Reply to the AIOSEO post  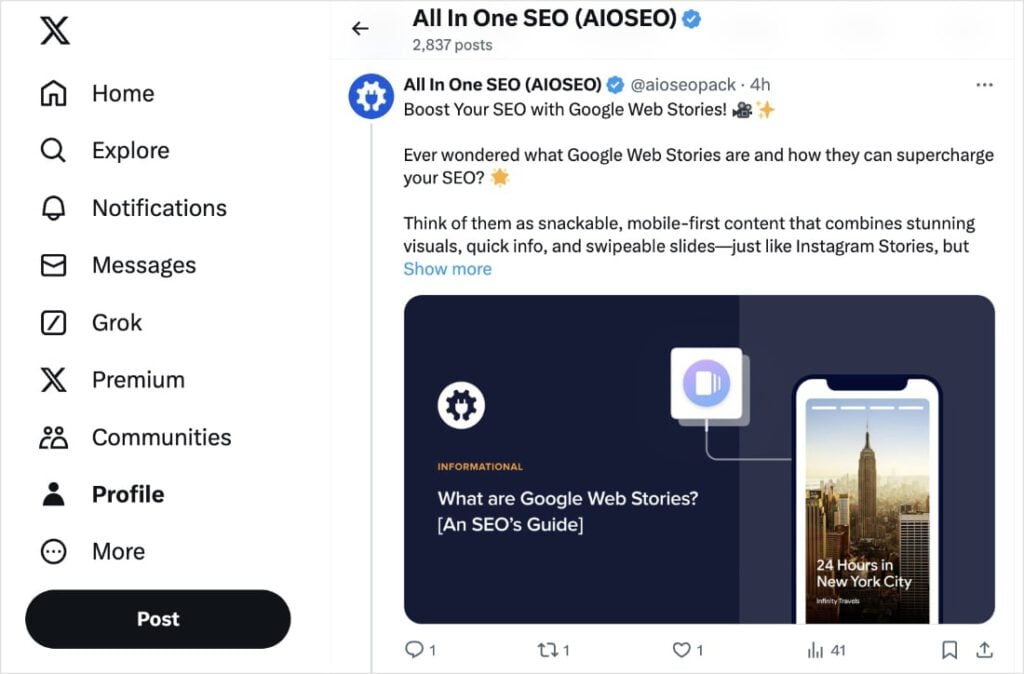[x=412, y=650]
